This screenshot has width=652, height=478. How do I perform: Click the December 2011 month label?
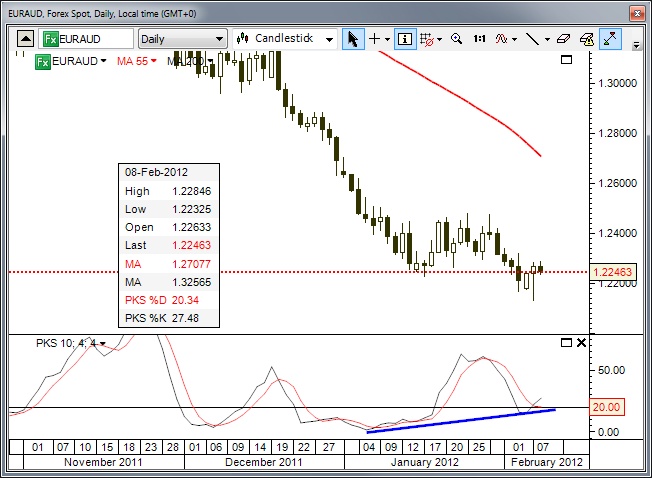(264, 462)
